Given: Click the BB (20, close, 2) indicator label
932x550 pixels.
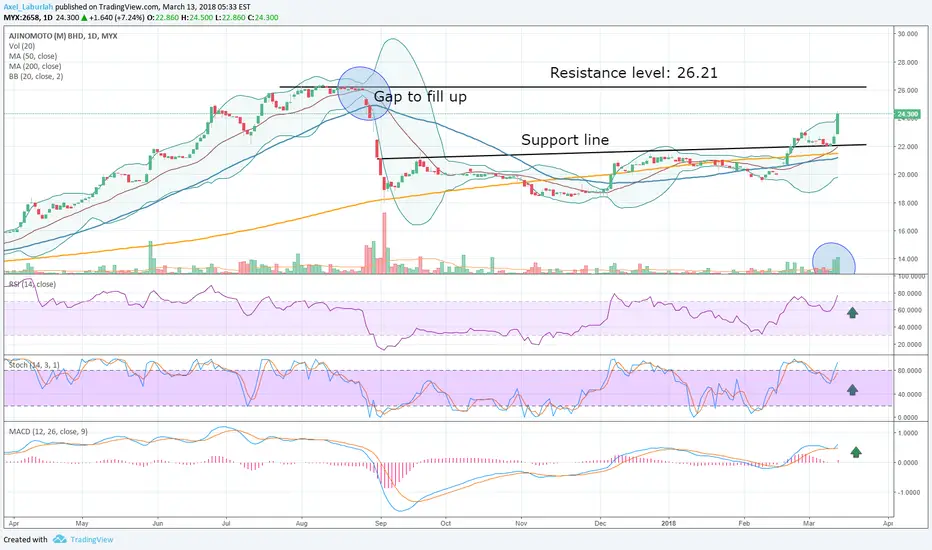Looking at the screenshot, I should point(36,76).
